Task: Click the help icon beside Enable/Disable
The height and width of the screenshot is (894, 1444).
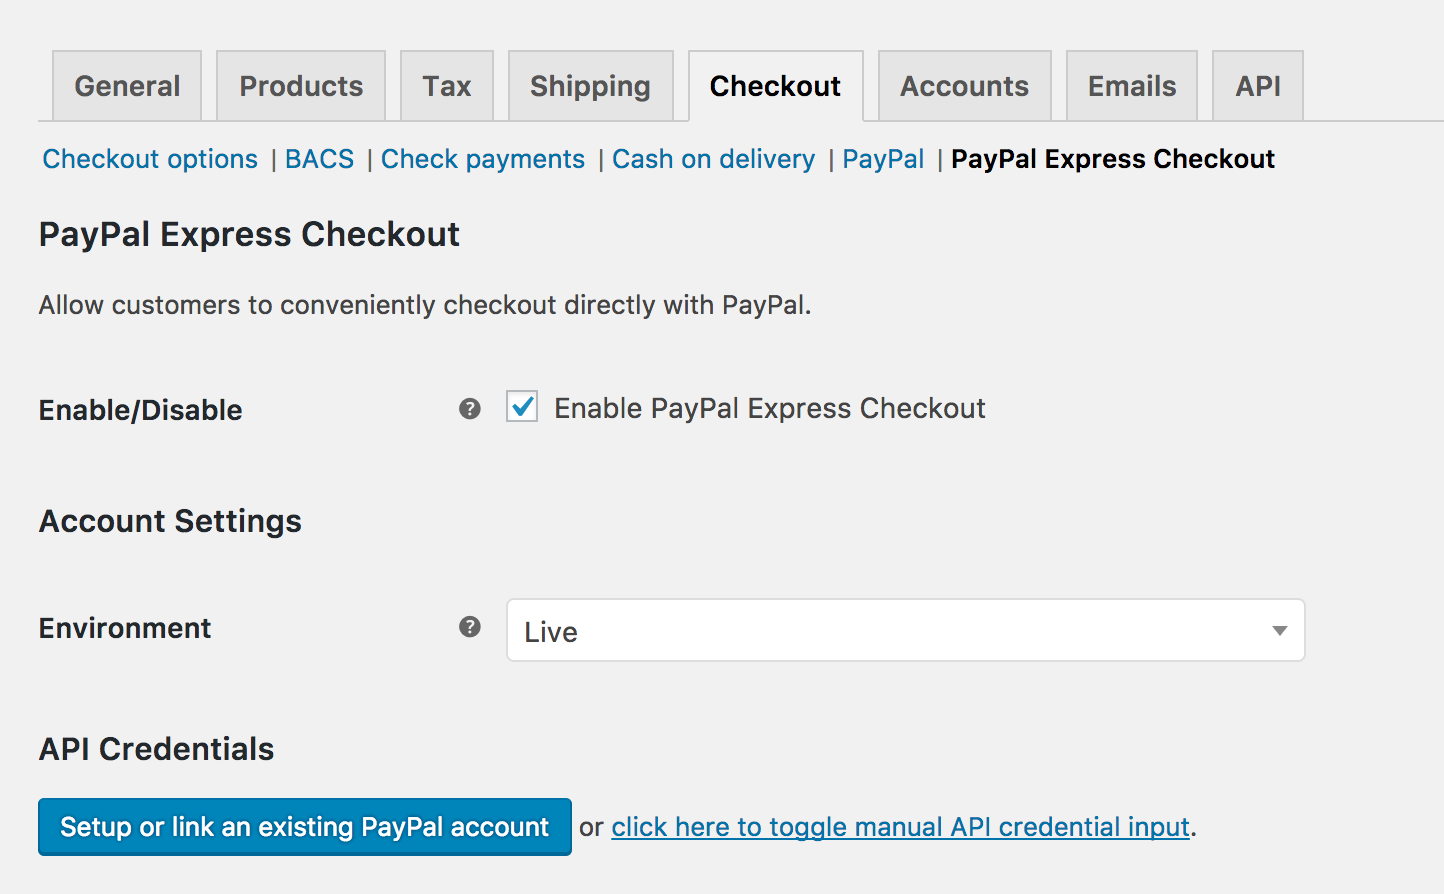Action: (470, 409)
